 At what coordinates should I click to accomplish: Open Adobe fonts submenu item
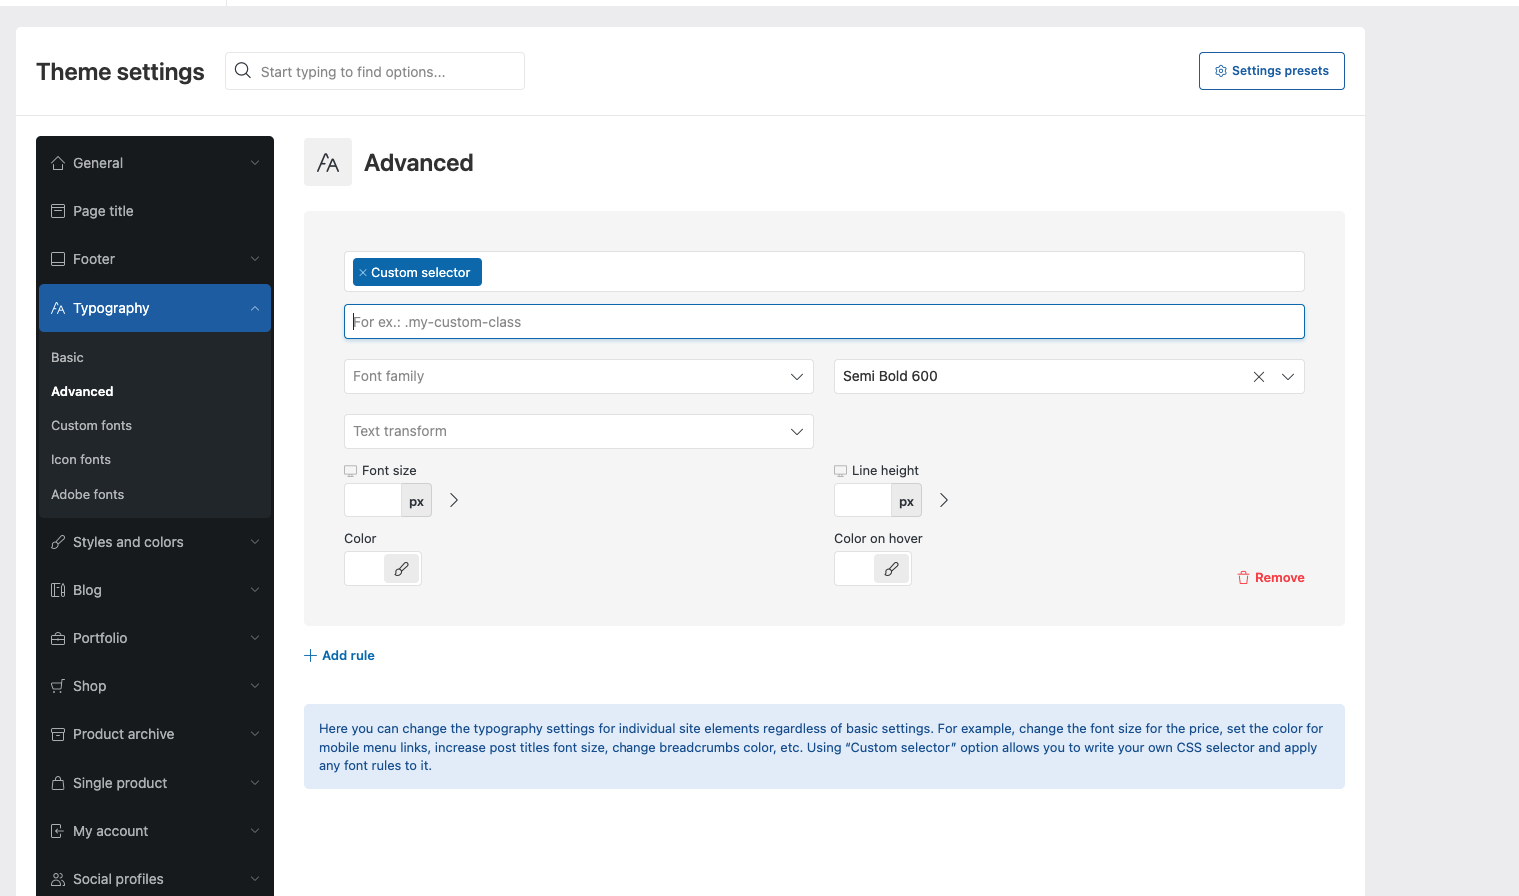click(x=88, y=495)
